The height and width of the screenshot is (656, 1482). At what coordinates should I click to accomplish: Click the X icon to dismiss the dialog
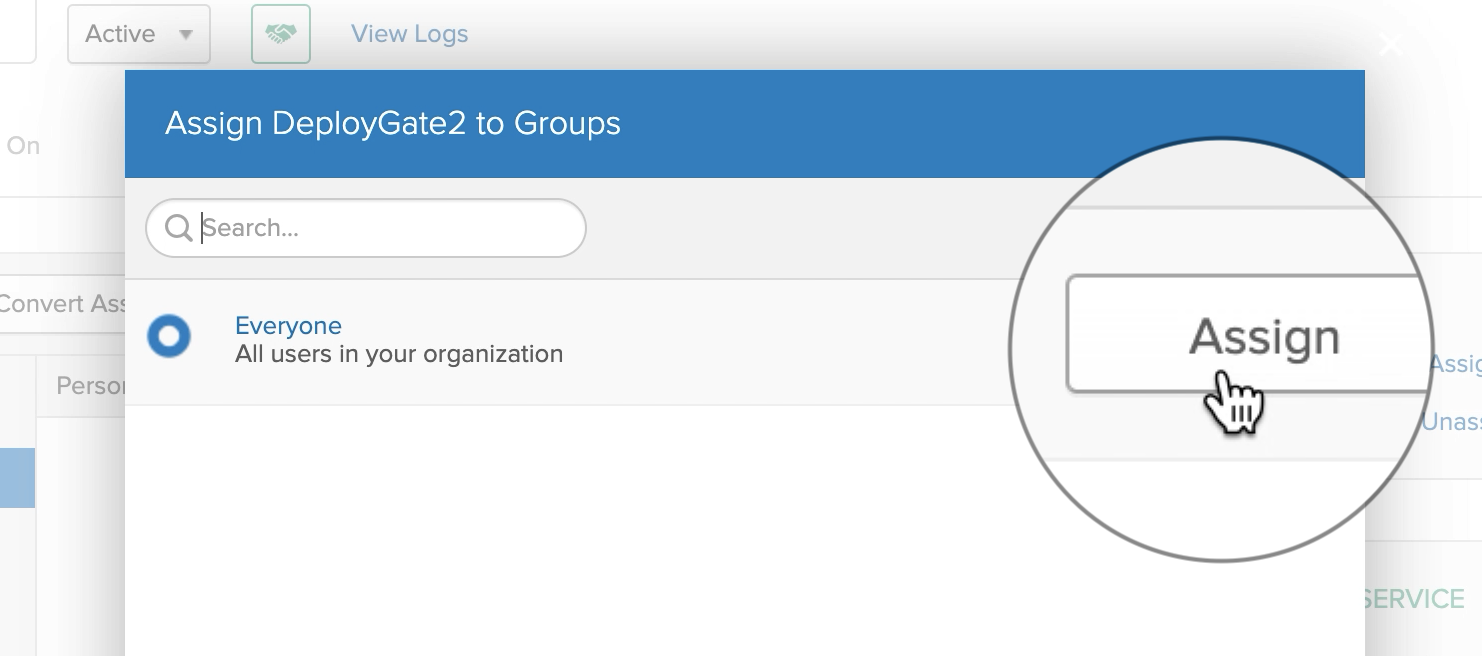pyautogui.click(x=1390, y=44)
